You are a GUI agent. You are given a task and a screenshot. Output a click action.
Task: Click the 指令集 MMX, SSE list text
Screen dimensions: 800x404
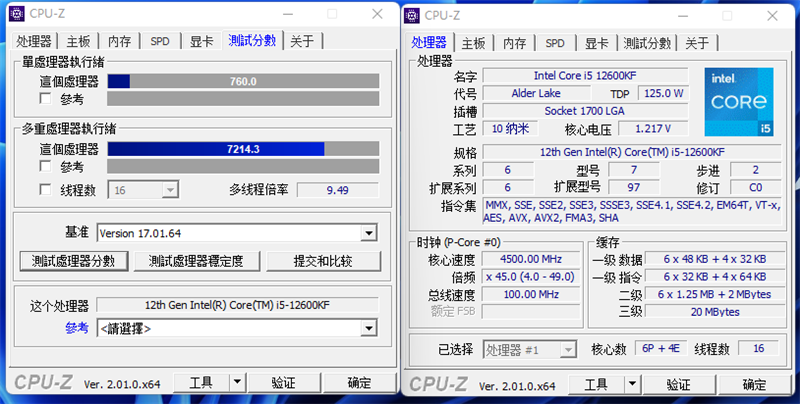632,212
